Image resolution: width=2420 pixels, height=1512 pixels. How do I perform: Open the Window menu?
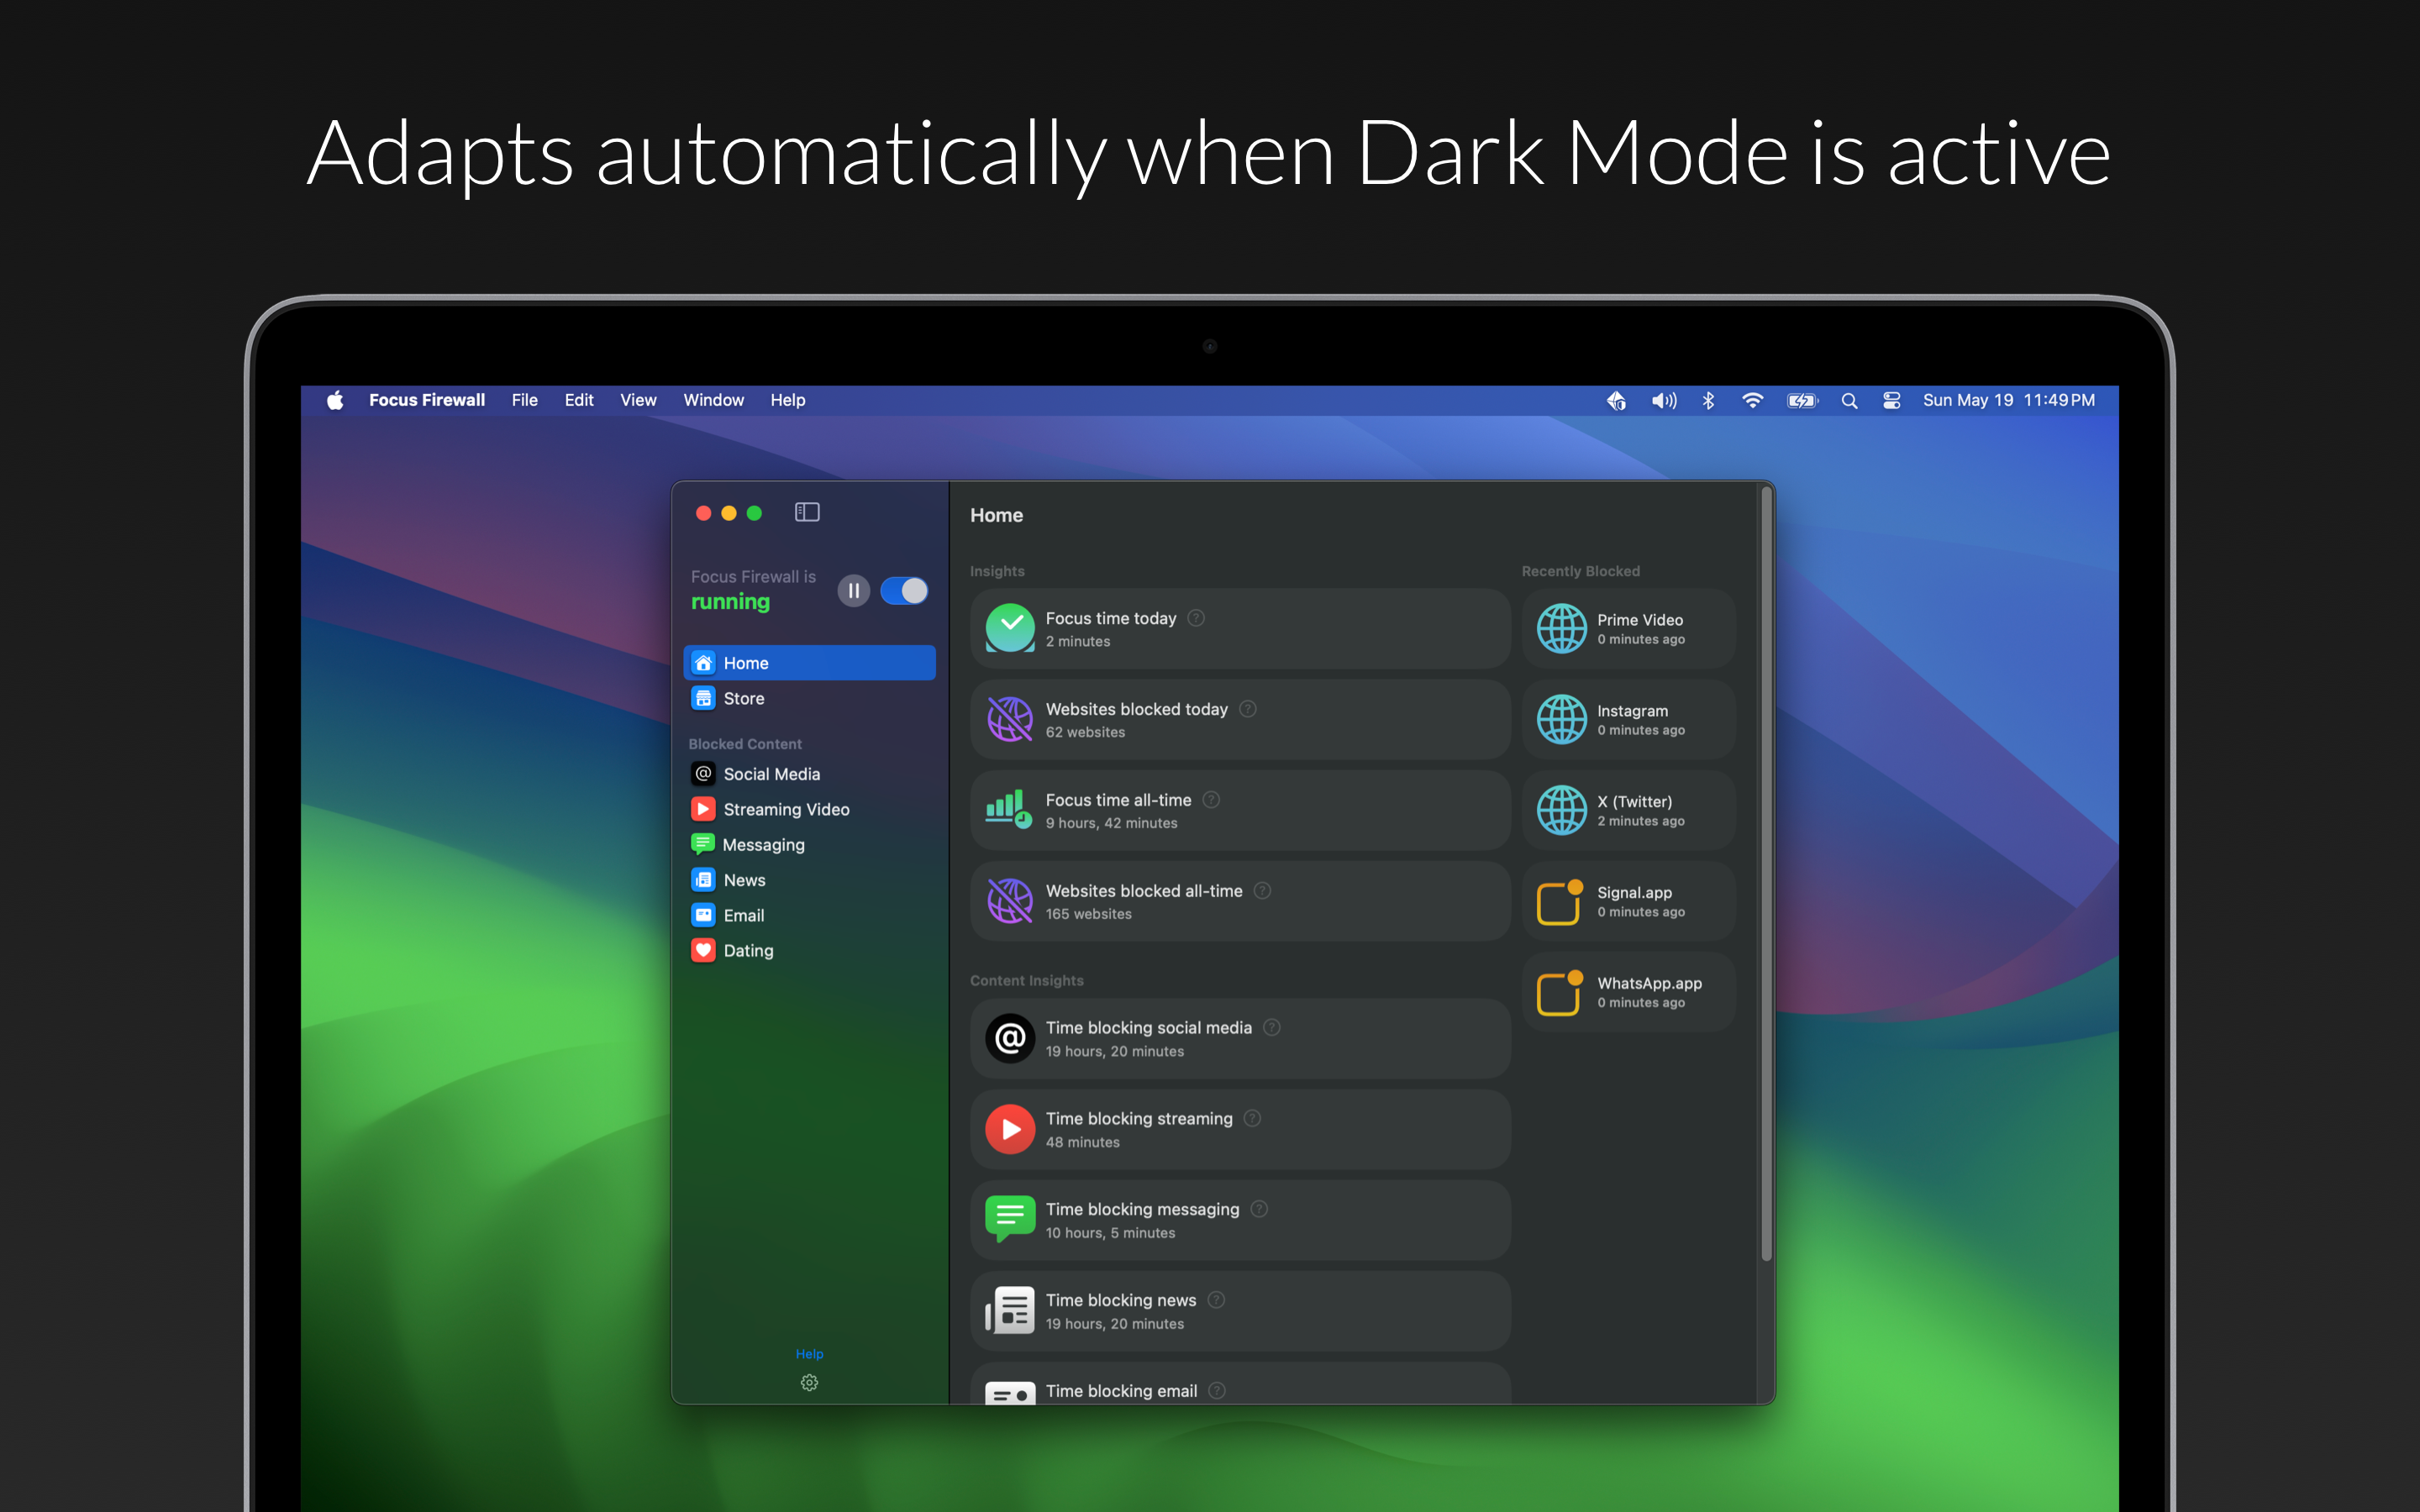713,400
